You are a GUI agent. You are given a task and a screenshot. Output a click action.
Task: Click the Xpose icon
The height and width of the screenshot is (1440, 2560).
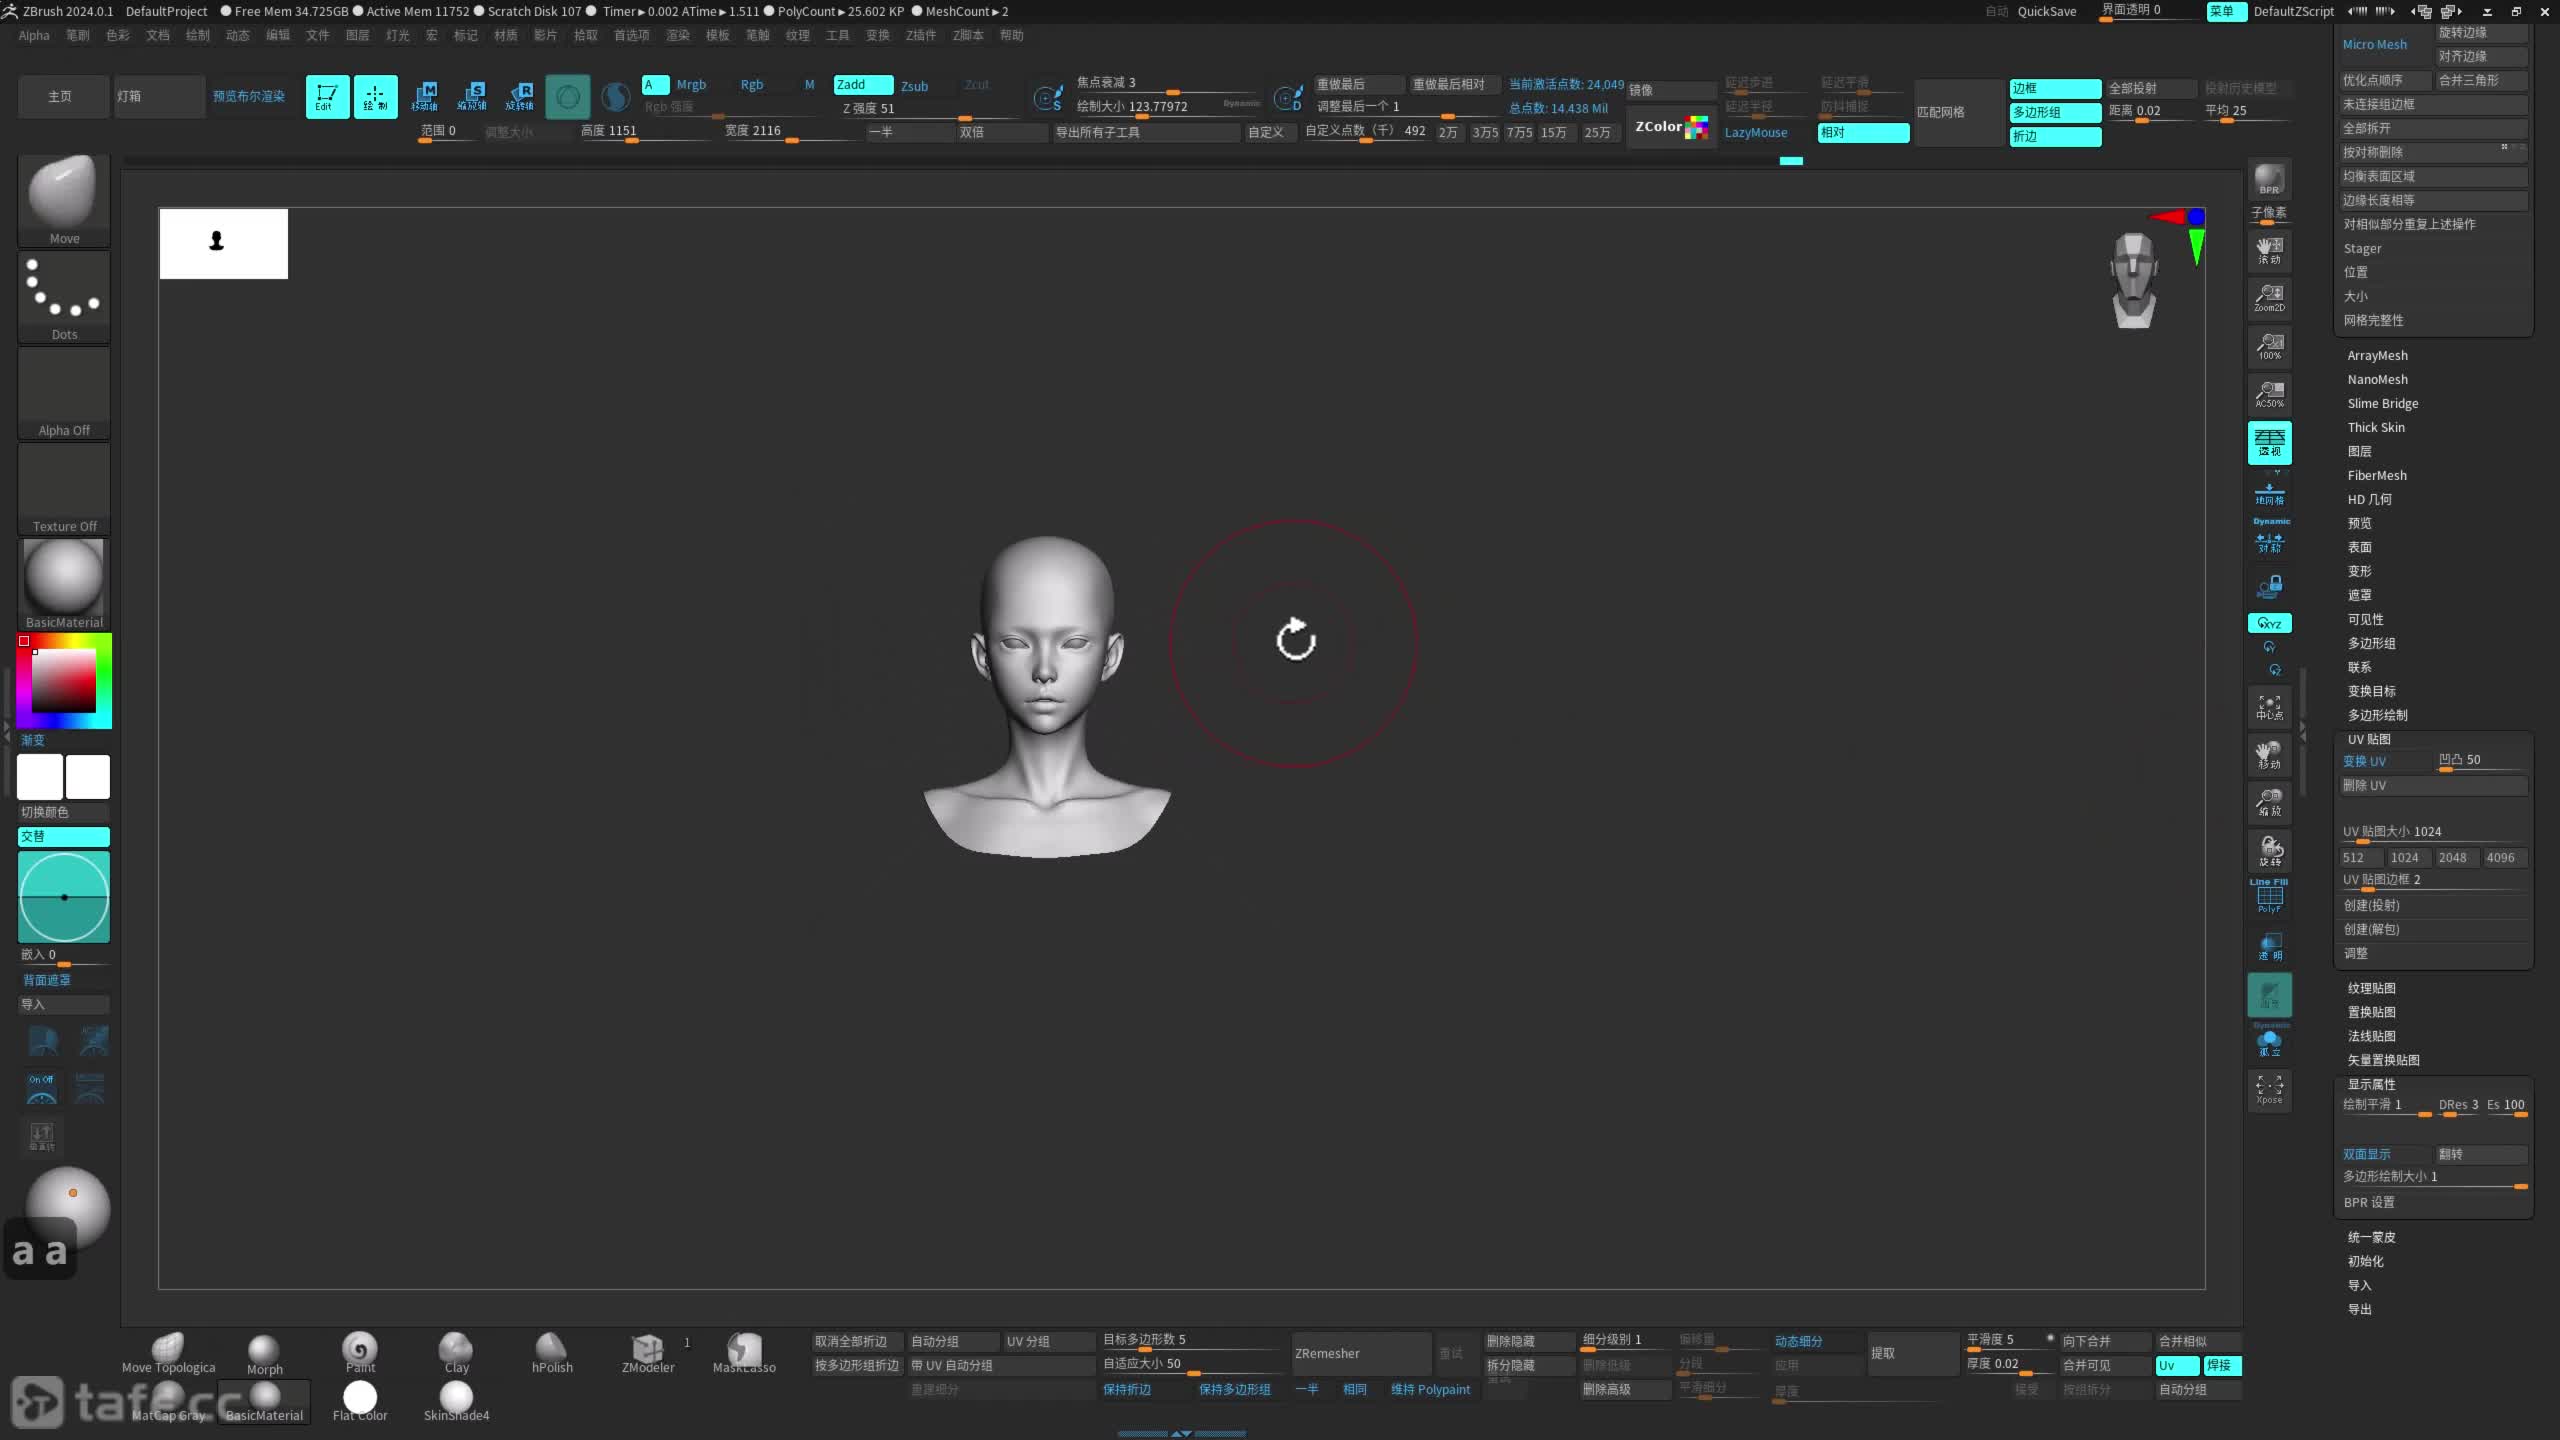coord(2269,1089)
